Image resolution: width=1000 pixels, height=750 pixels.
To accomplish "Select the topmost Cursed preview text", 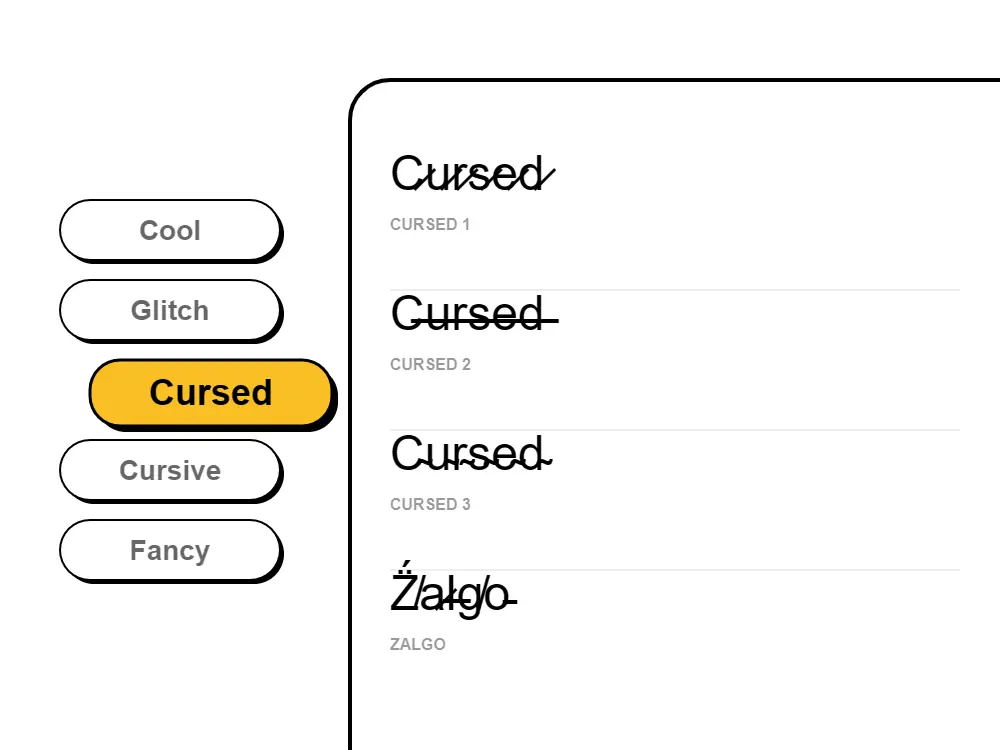I will coord(472,173).
